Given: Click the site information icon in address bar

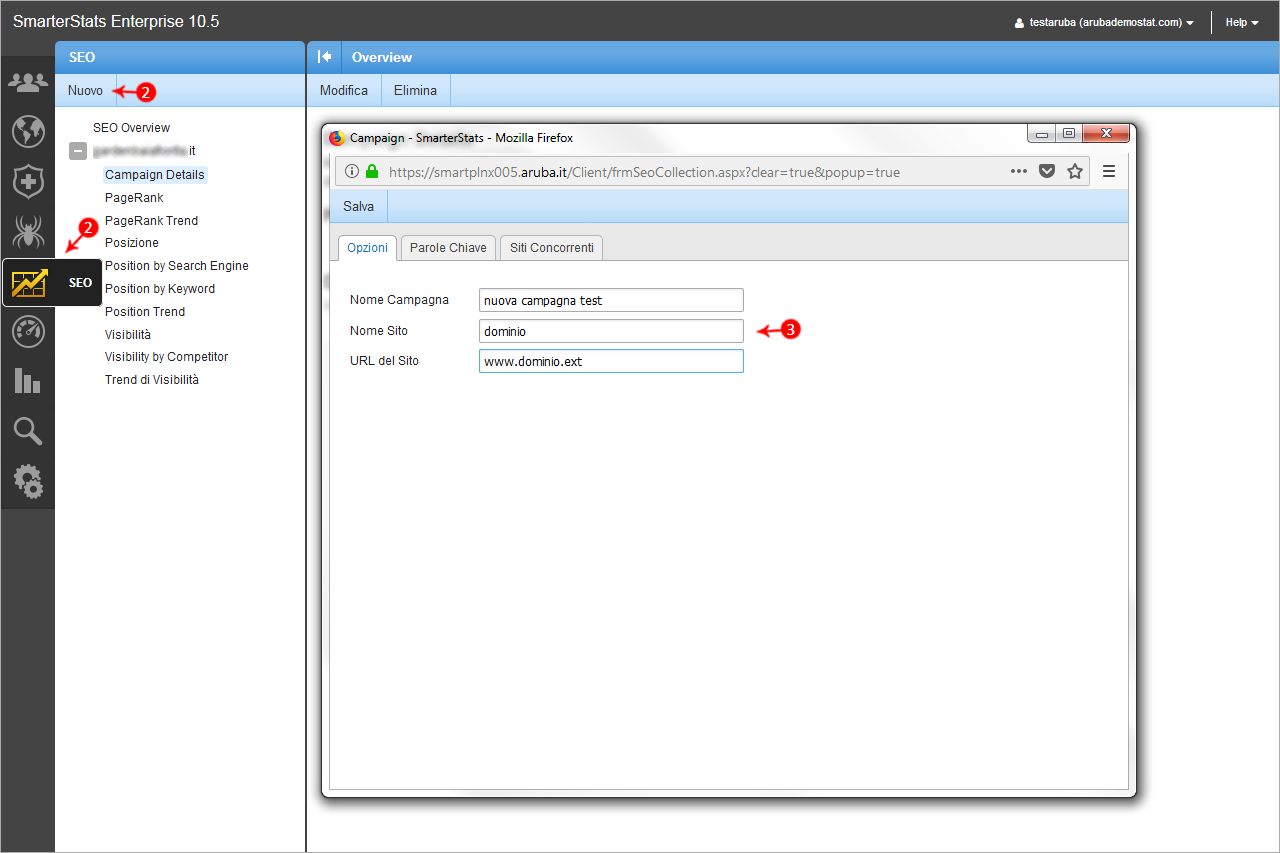Looking at the screenshot, I should pos(352,172).
